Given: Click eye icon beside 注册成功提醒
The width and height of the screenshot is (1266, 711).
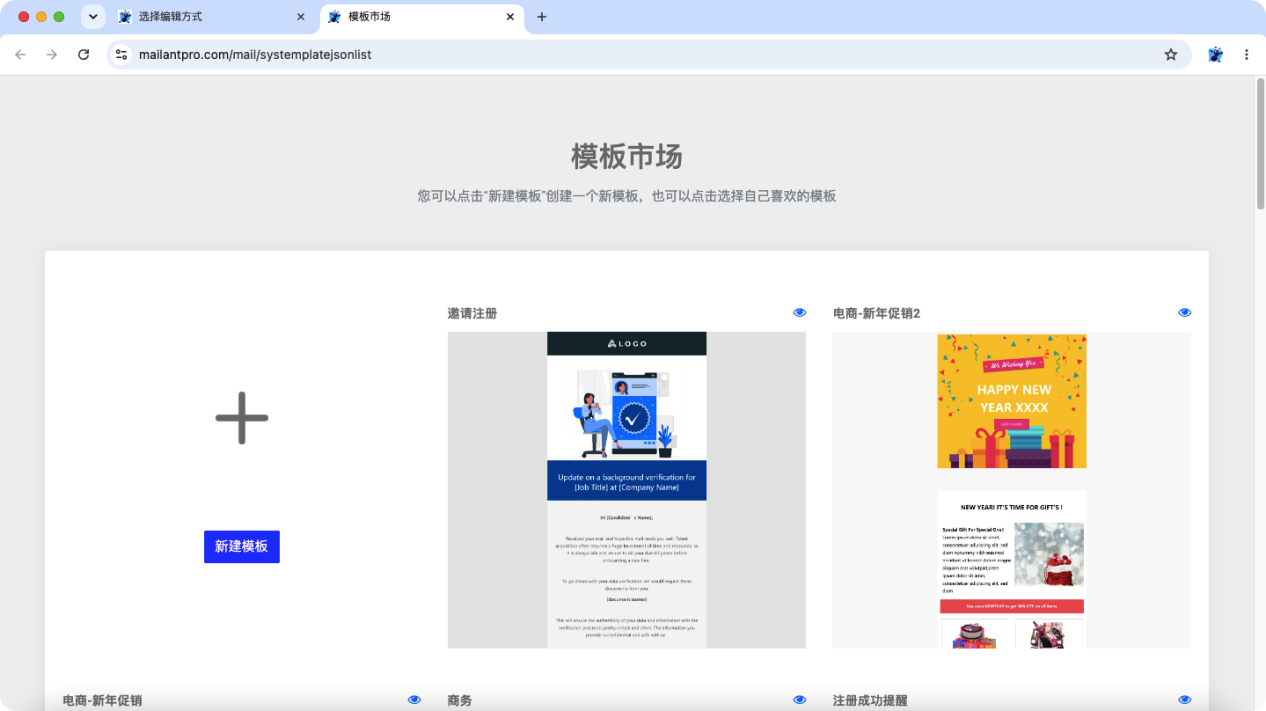Looking at the screenshot, I should tap(1184, 700).
